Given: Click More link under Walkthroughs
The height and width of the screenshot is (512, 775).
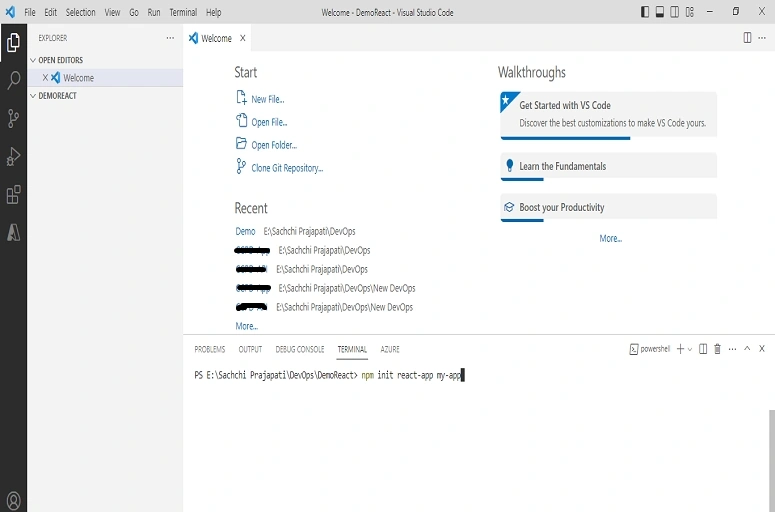Looking at the screenshot, I should [x=610, y=238].
